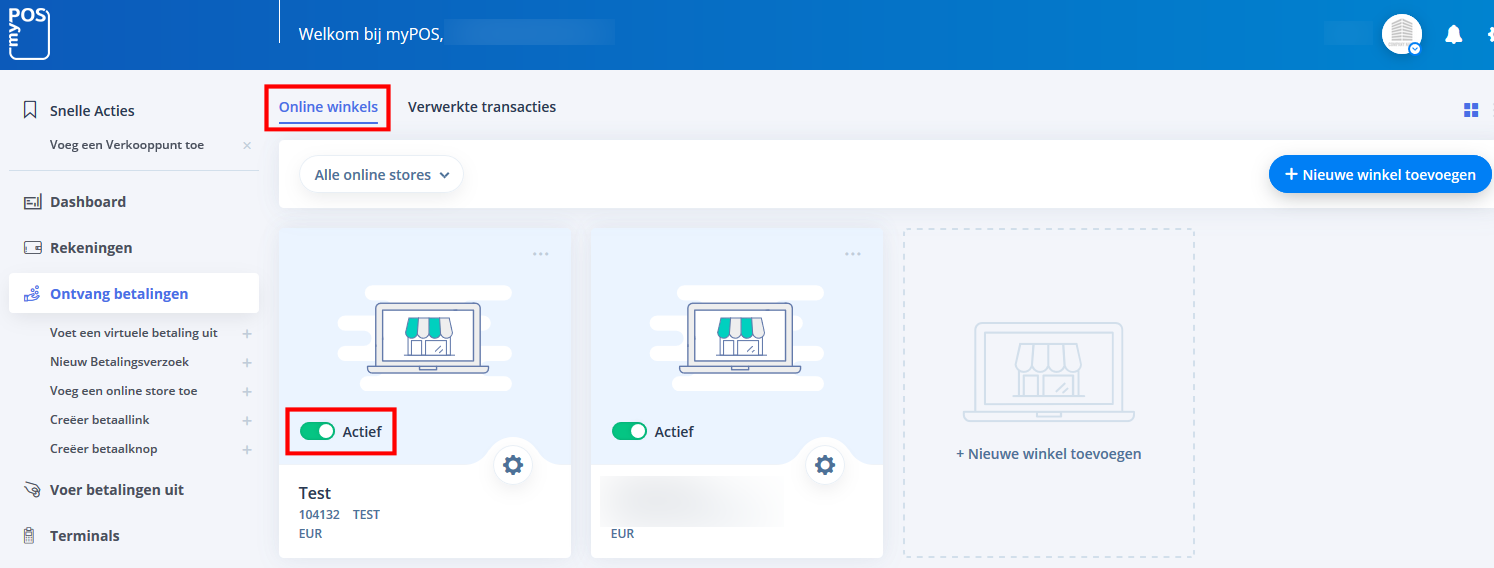1494x568 pixels.
Task: Select the 'Online winkels' tab
Action: (328, 107)
